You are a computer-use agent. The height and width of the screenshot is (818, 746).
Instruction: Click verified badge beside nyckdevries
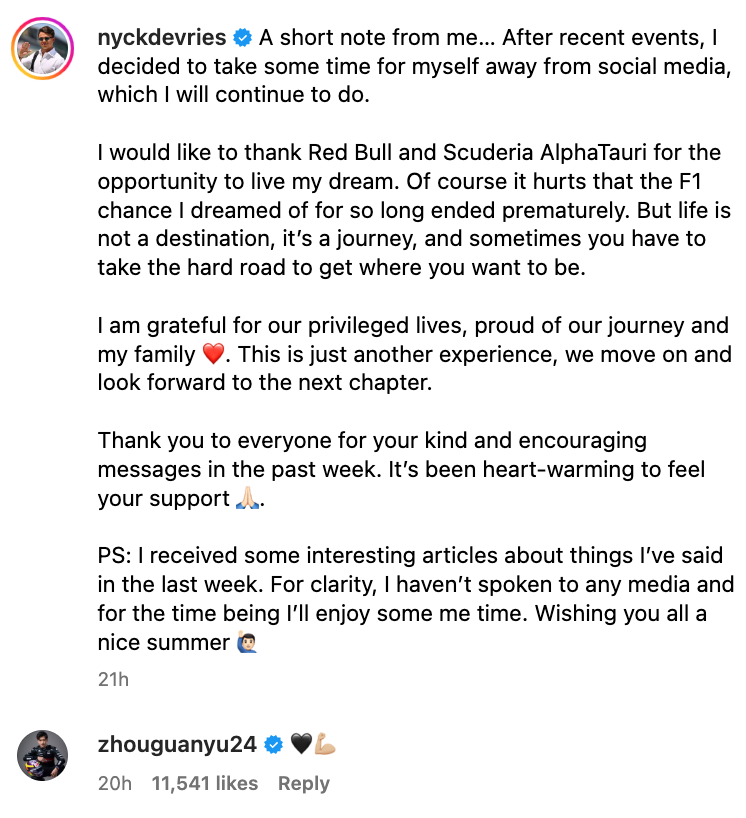click(243, 38)
